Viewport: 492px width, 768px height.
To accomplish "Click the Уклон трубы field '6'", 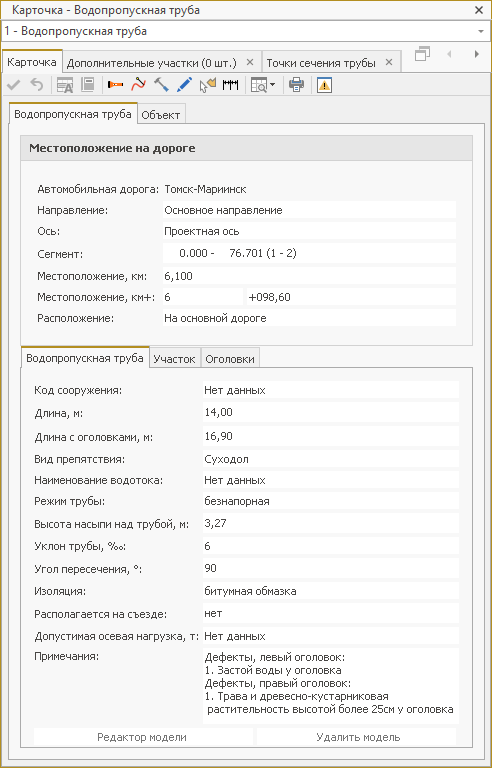I will pos(331,546).
